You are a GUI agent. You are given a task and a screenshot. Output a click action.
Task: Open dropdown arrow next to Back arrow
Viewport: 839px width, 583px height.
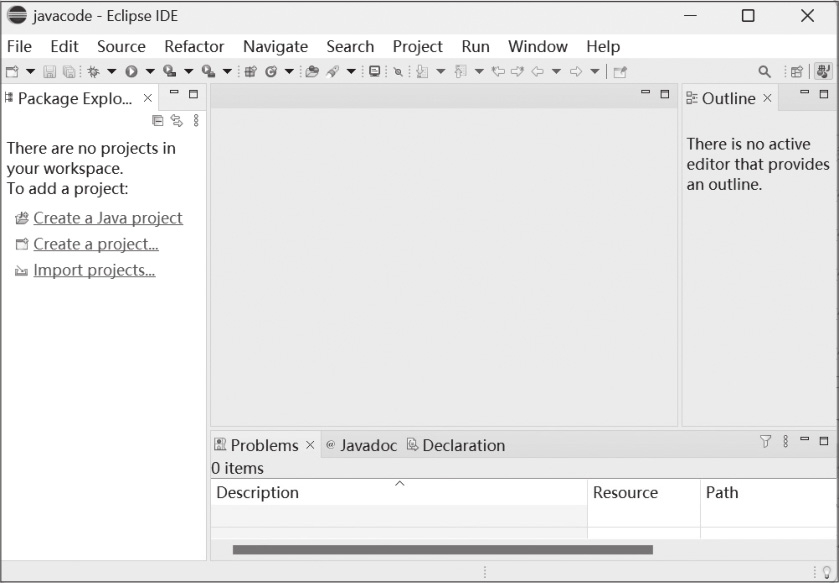556,71
